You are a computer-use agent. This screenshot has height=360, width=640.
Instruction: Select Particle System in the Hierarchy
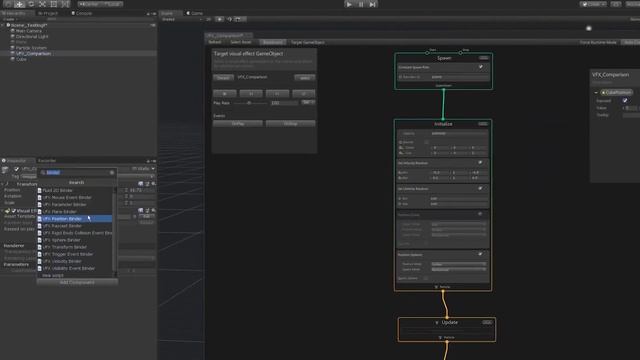(31, 48)
